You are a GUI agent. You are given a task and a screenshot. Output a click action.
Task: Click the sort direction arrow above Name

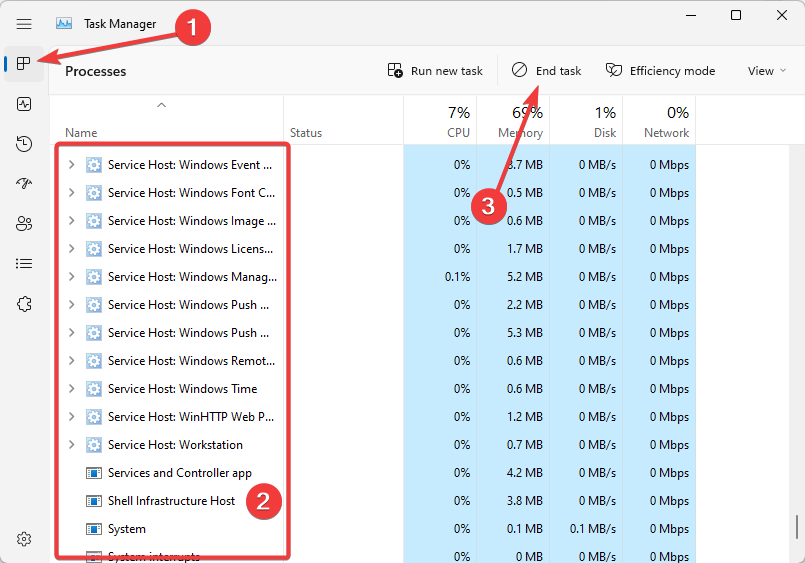[161, 105]
